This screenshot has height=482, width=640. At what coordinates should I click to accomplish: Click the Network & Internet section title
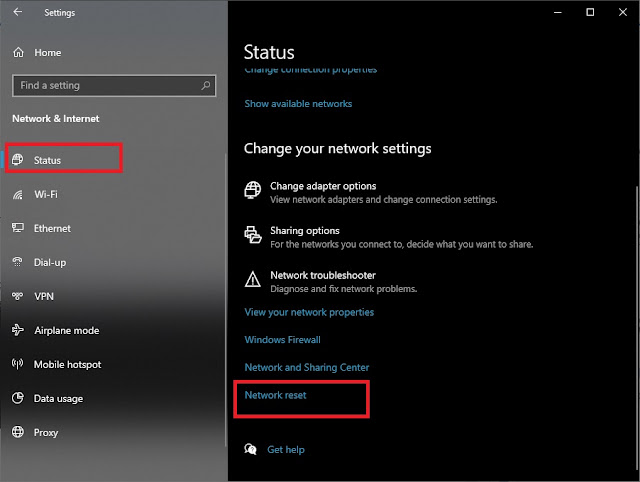point(56,118)
